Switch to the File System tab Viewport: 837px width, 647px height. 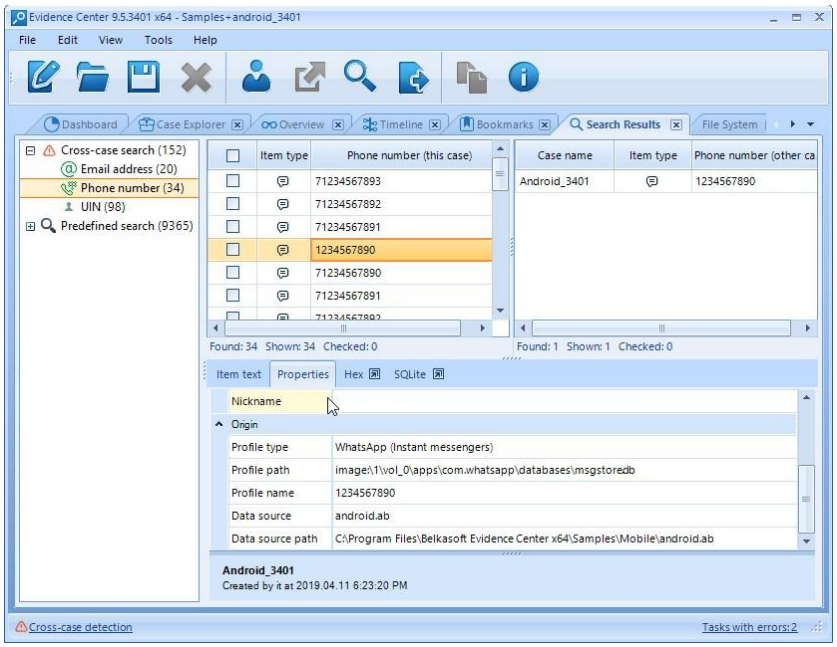[729, 124]
